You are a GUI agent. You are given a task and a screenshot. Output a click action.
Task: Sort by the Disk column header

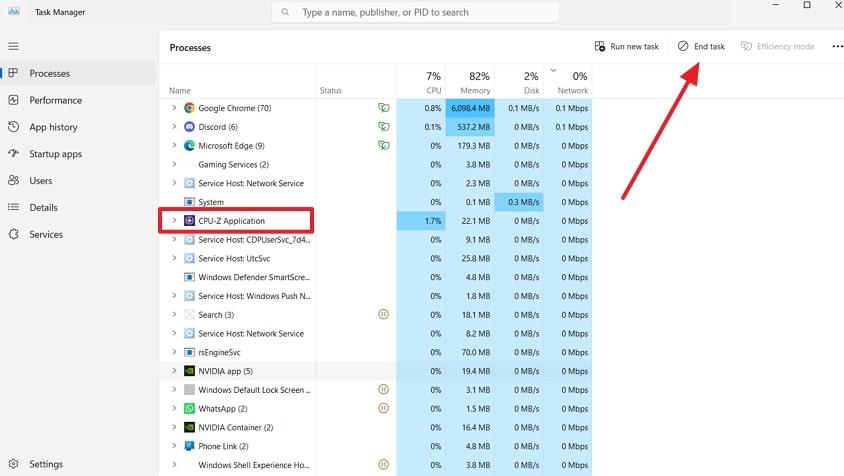point(519,81)
